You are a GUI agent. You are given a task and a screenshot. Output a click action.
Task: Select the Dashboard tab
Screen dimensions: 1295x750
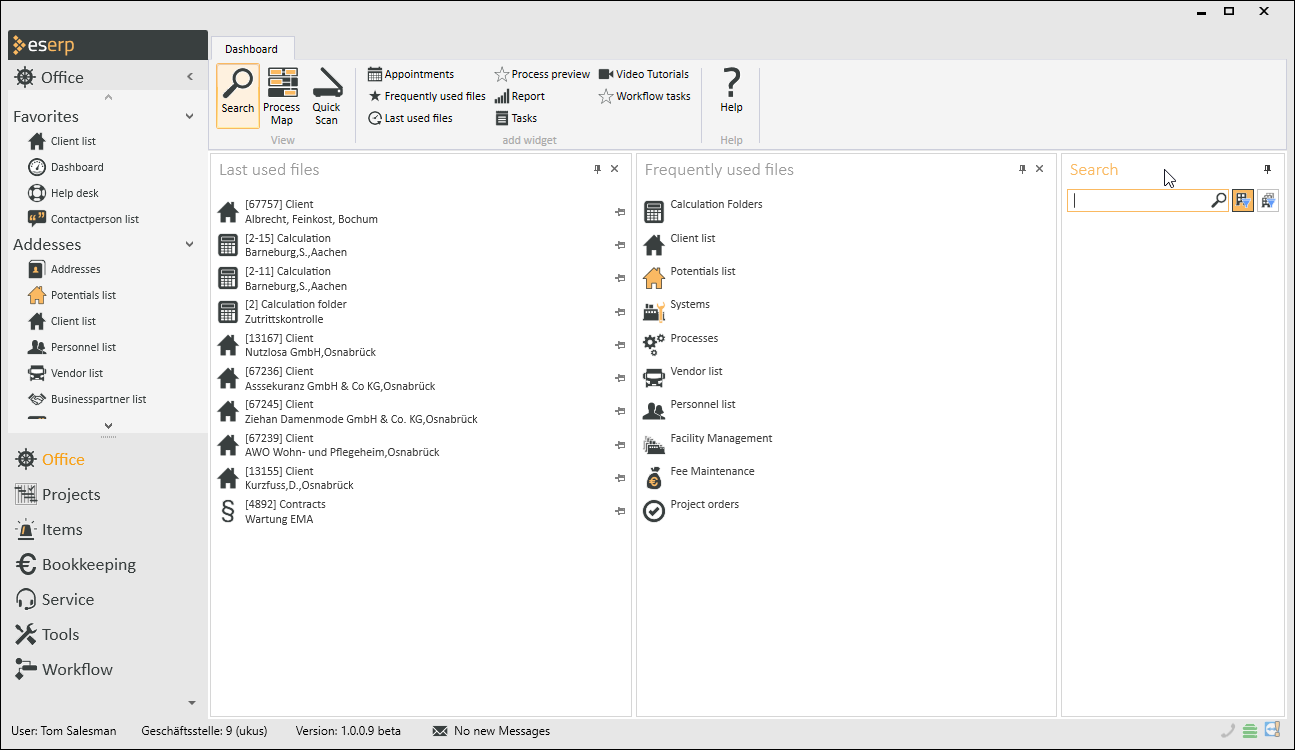[x=251, y=49]
